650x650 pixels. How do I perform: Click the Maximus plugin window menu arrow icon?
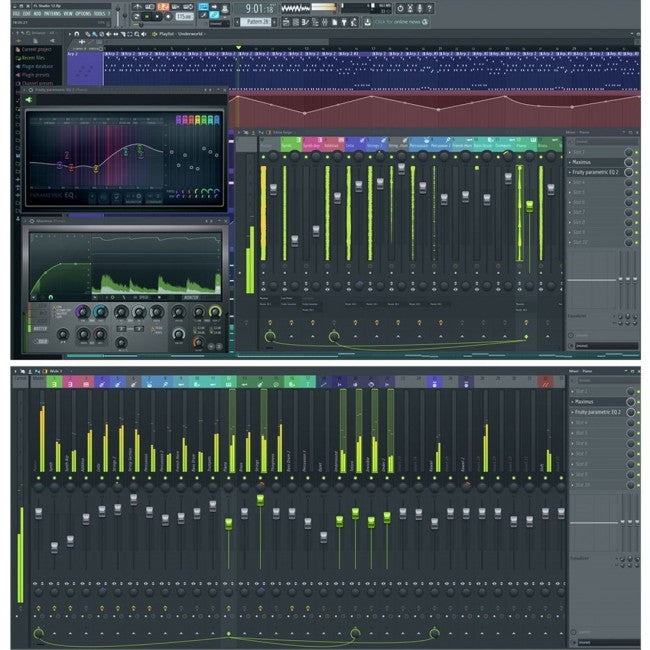point(28,221)
